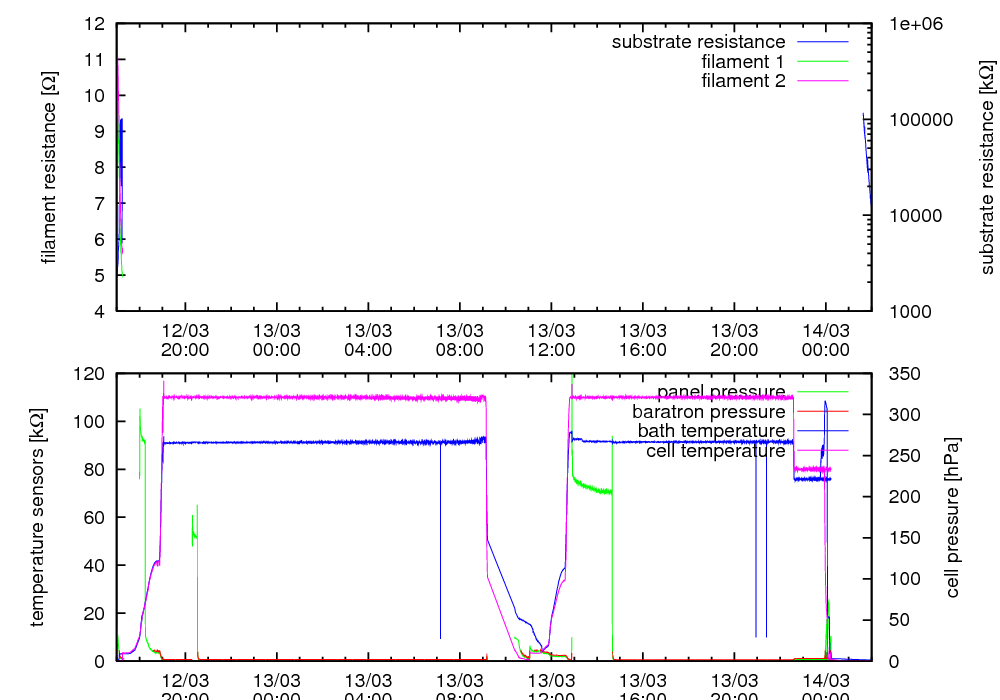Click the temperature sensors [kΩ] axis title
Viewport: 1000px width, 700px height.
(x=38, y=517)
